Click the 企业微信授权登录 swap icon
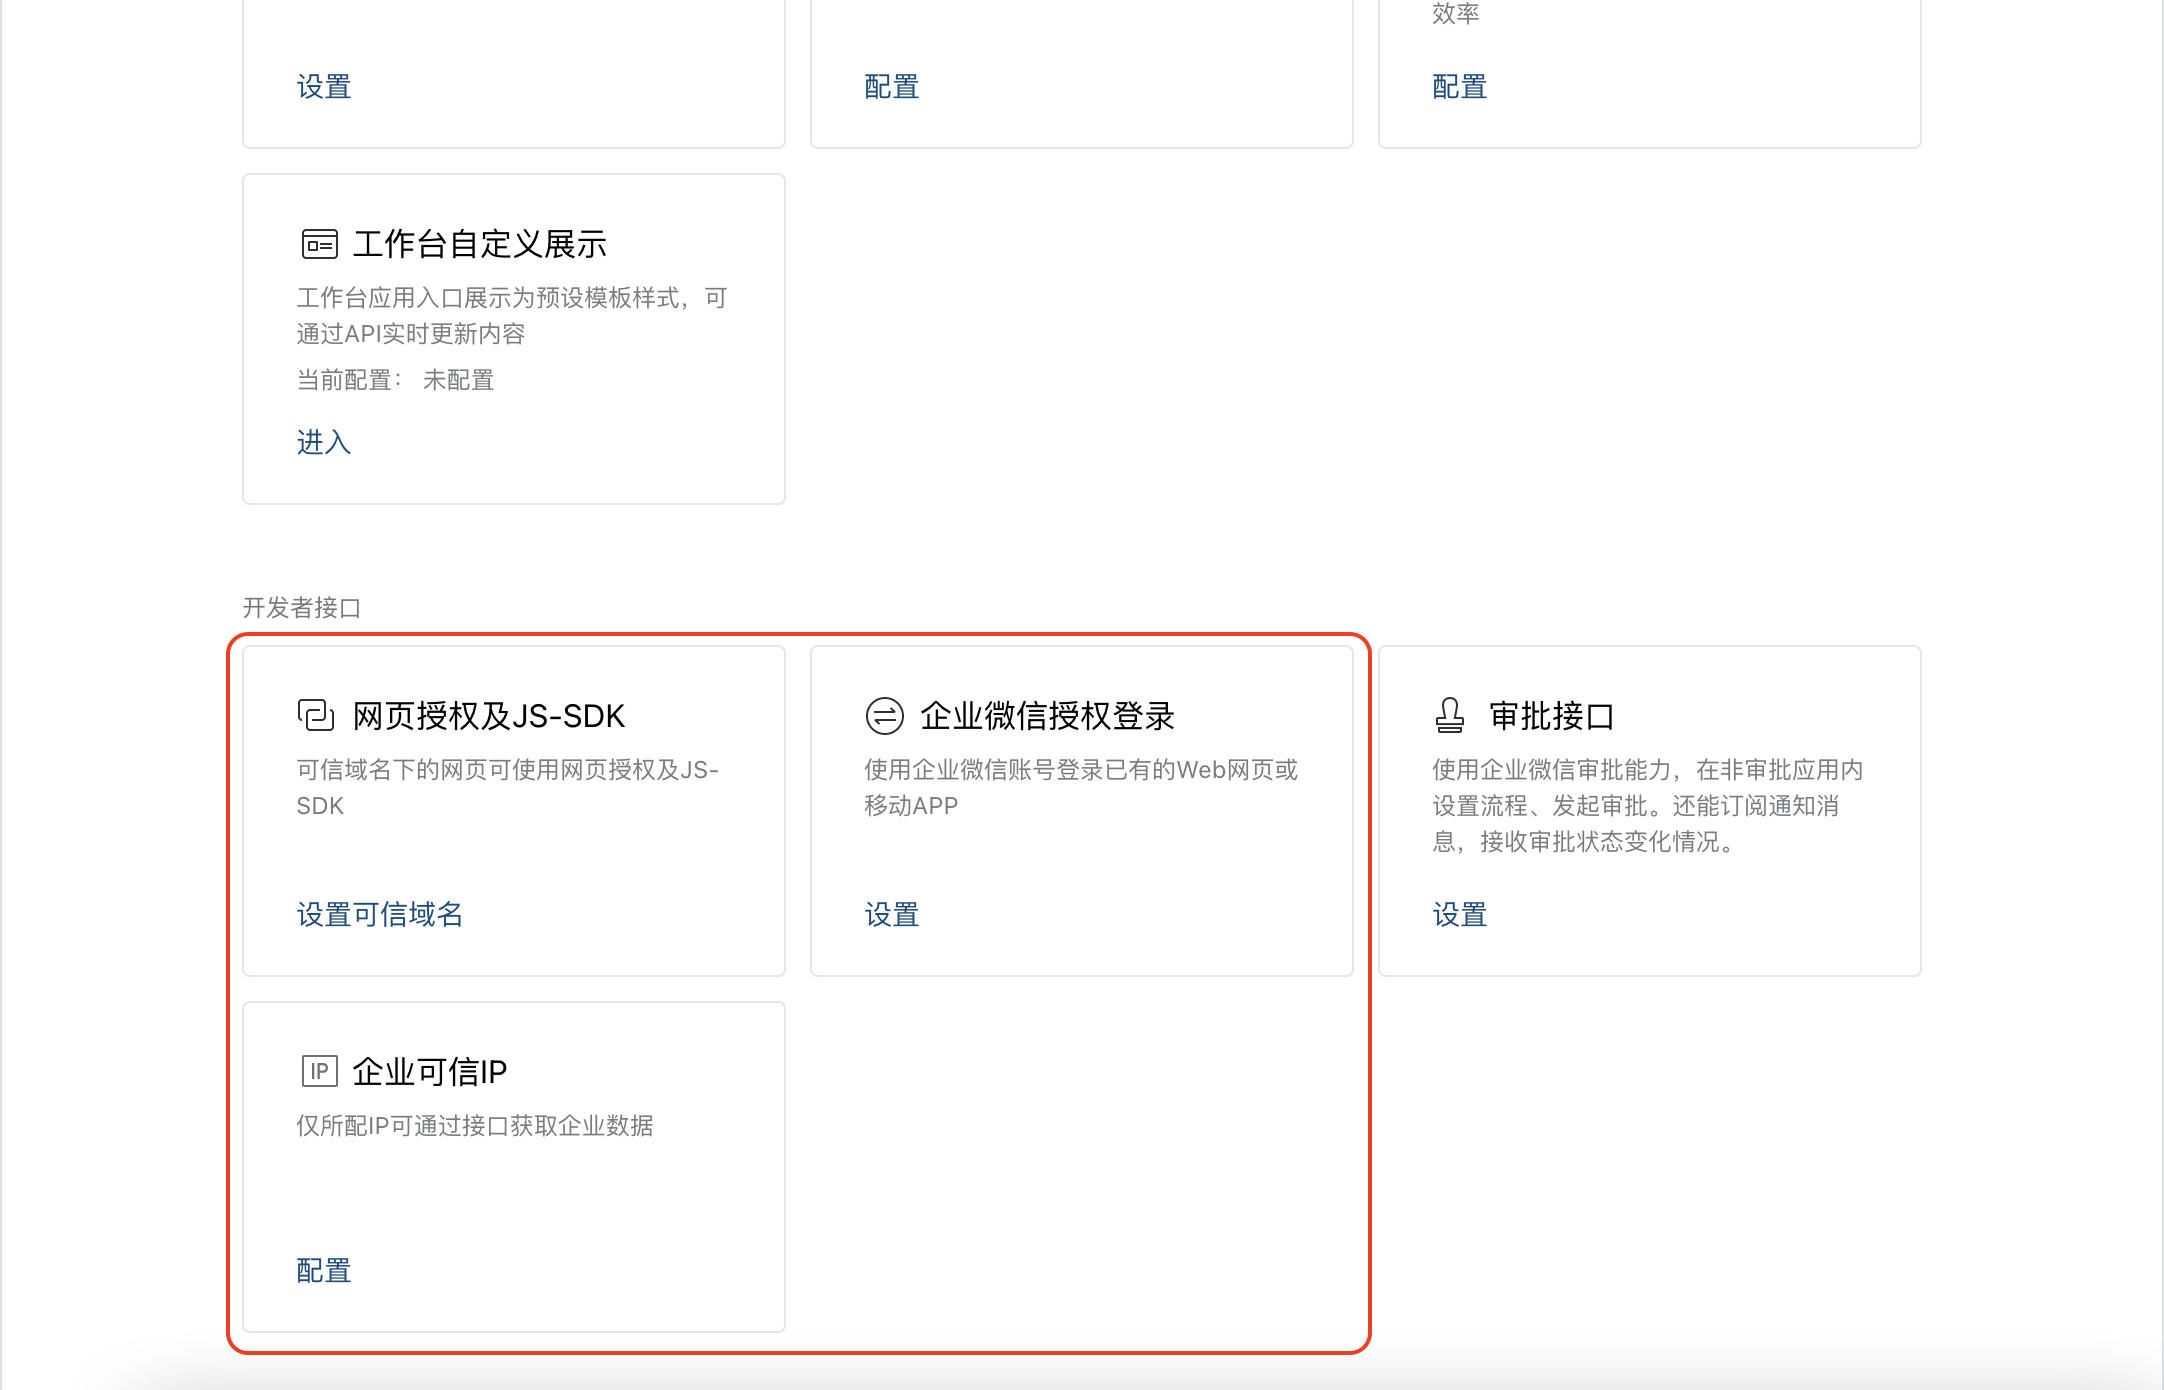Viewport: 2164px width, 1390px height. [884, 715]
